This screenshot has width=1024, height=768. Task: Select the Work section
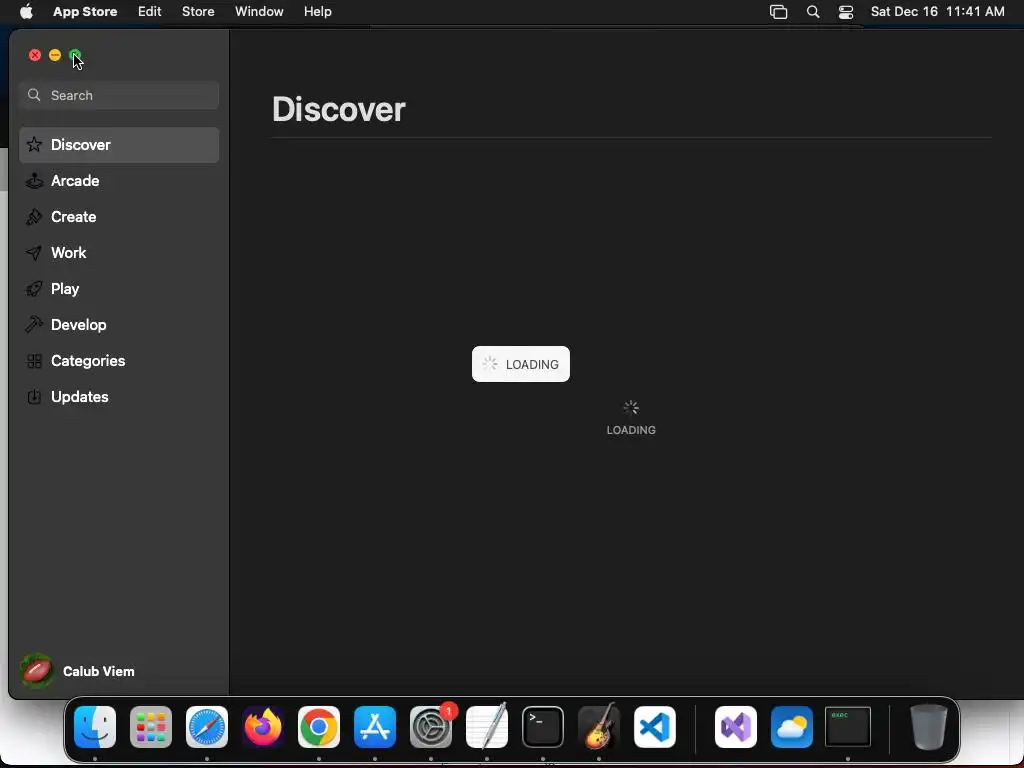(x=119, y=253)
